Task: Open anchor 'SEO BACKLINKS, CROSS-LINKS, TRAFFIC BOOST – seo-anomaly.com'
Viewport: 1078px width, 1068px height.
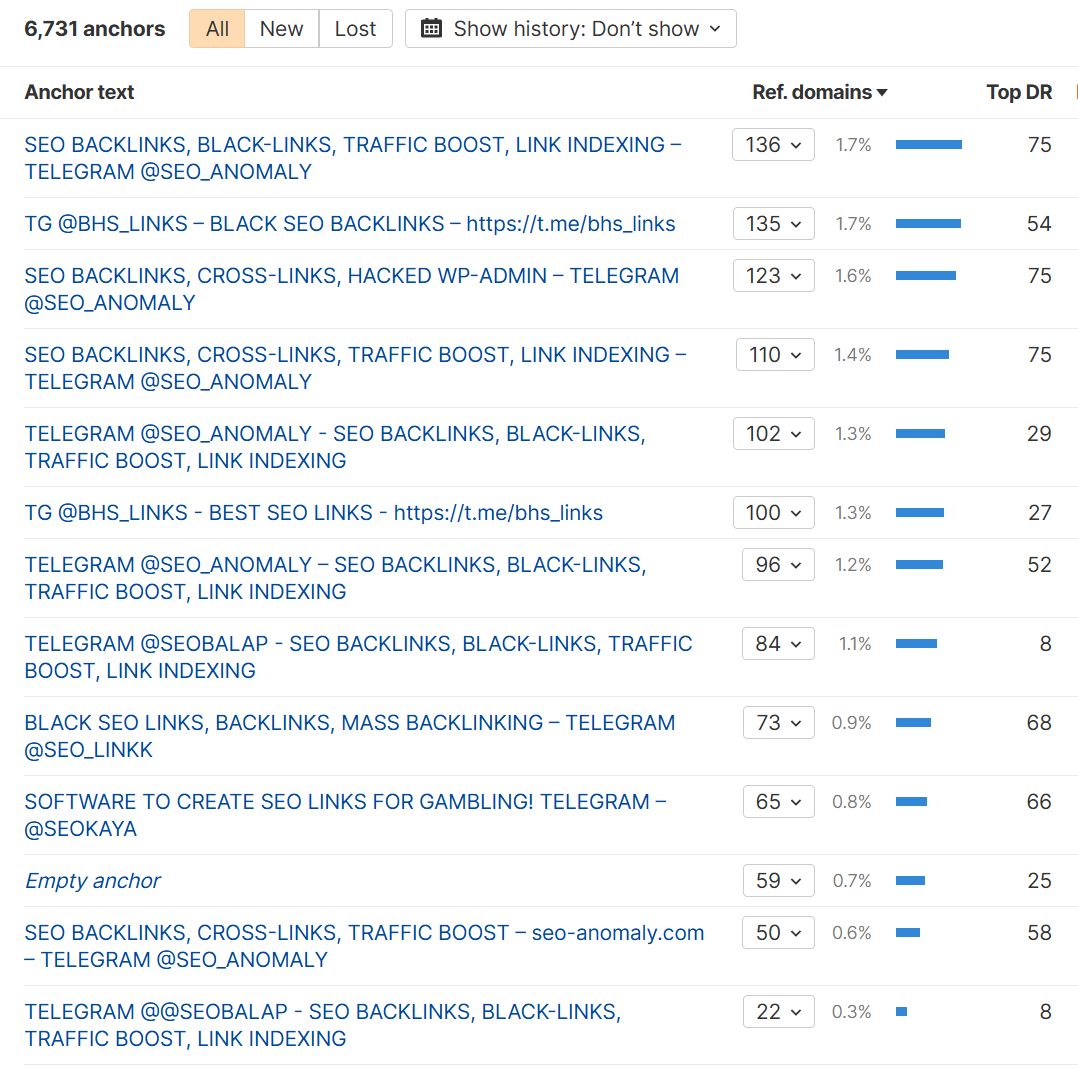Action: coord(364,946)
